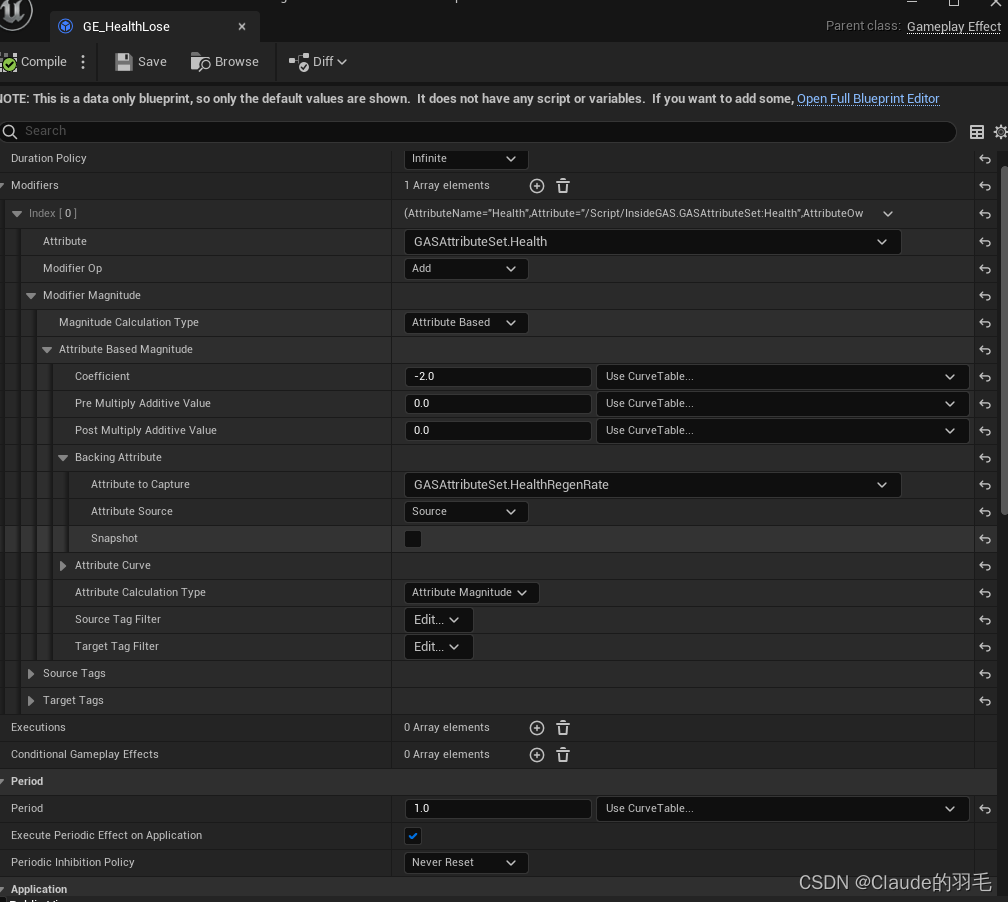
Task: Expand the Source Tags row
Action: pyautogui.click(x=31, y=674)
